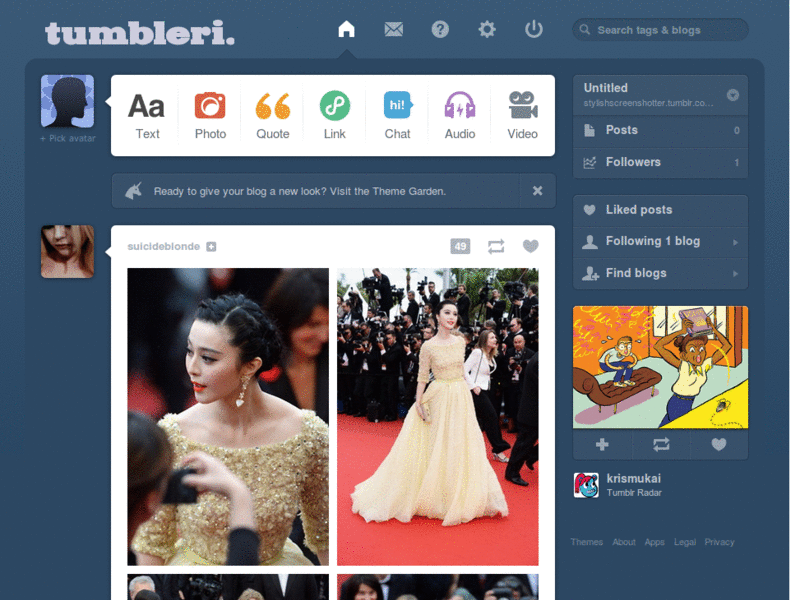Create a new Audio post
Viewport: 800px width, 600px height.
tap(460, 116)
